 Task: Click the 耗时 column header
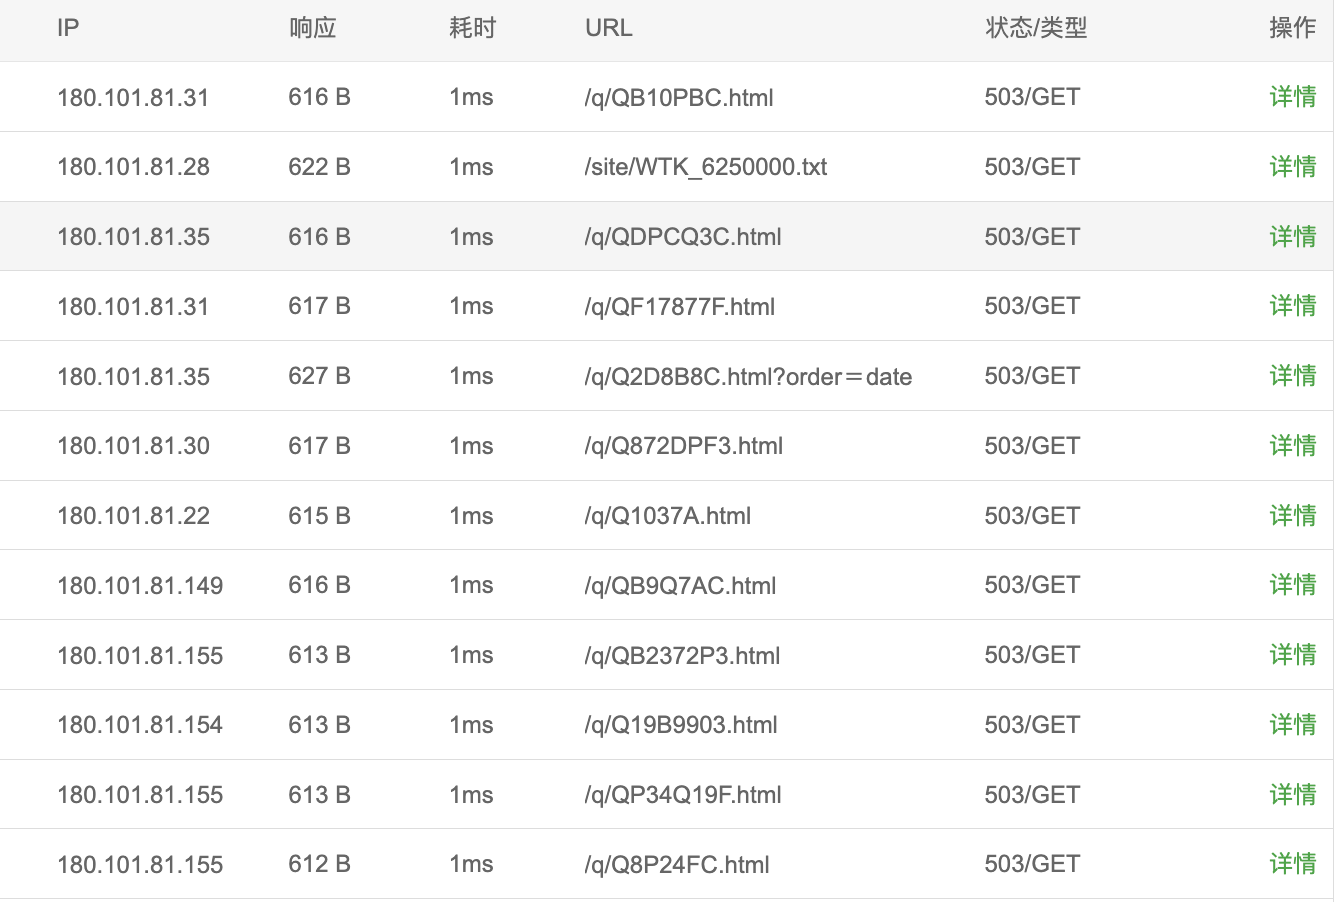472,28
